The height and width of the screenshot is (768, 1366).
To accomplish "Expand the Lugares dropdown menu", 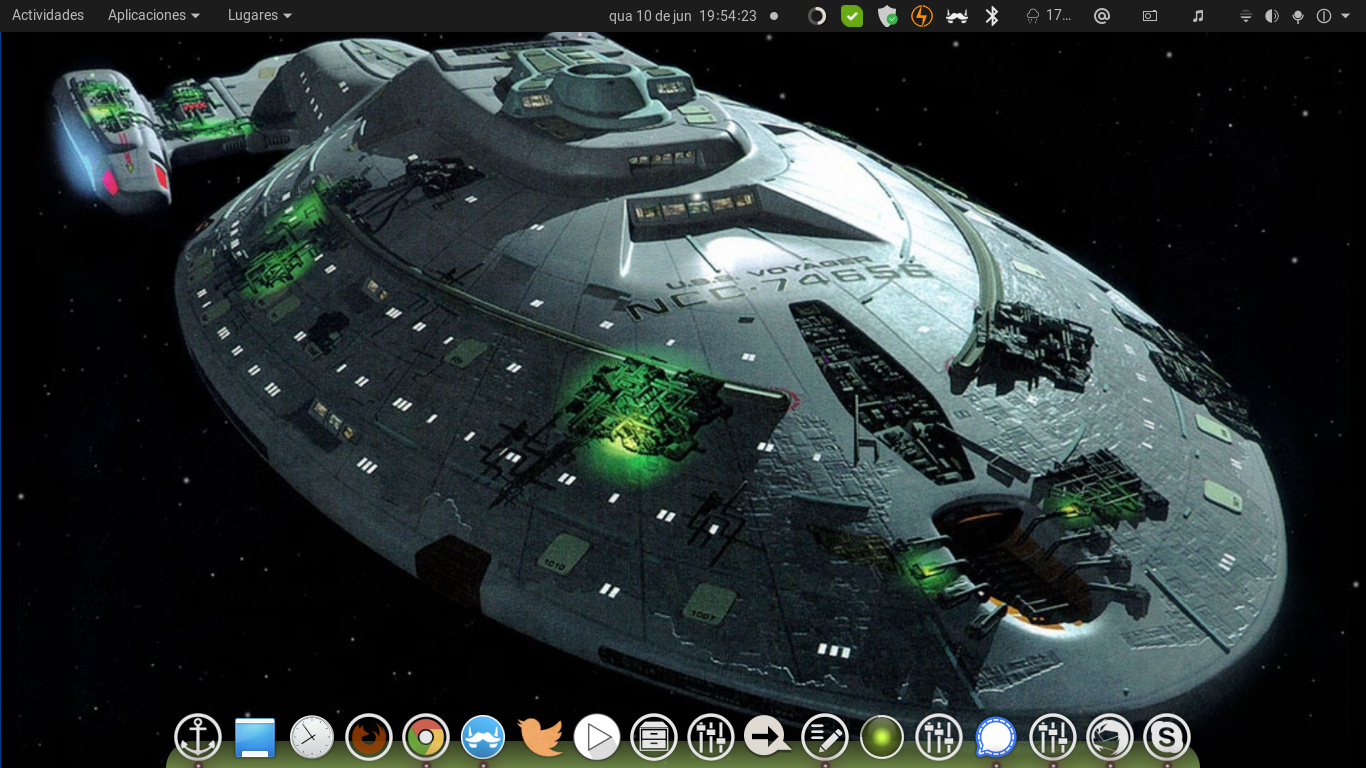I will click(260, 16).
